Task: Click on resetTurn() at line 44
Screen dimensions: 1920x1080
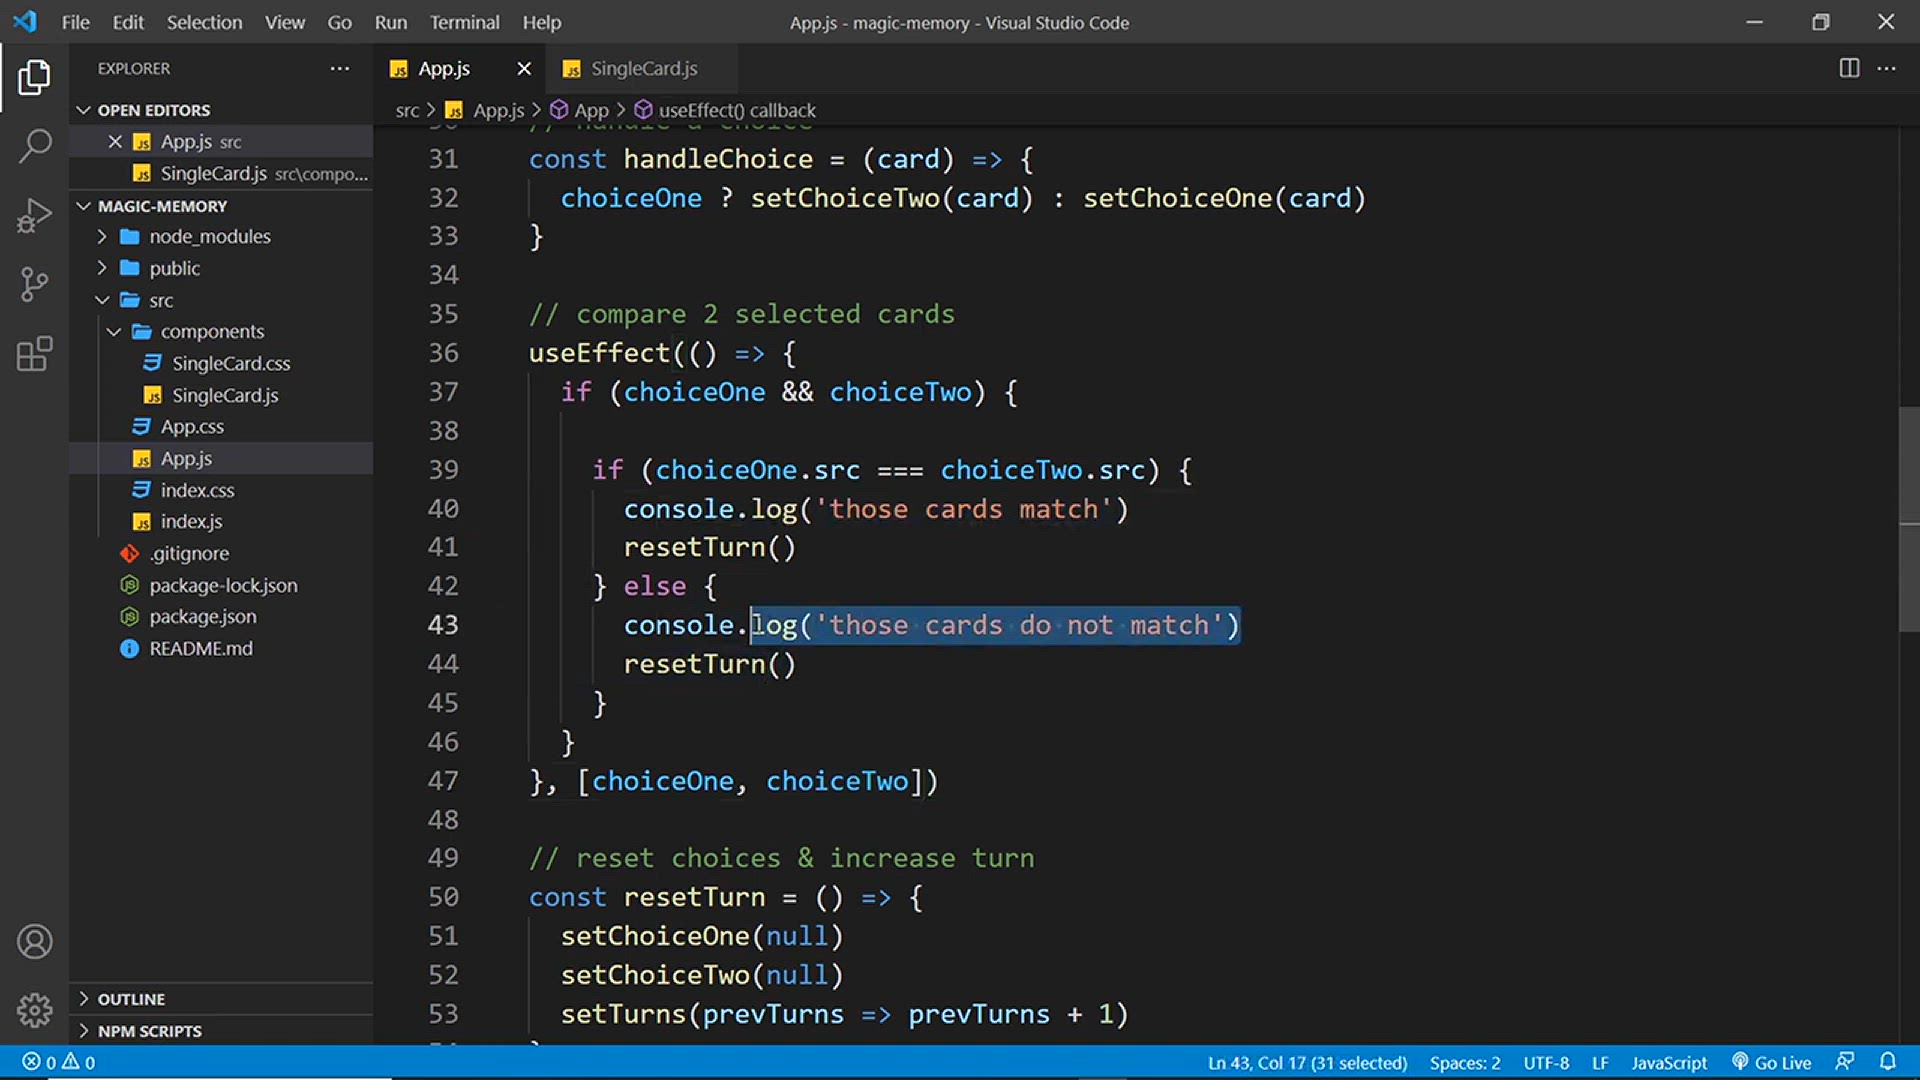Action: pos(709,664)
